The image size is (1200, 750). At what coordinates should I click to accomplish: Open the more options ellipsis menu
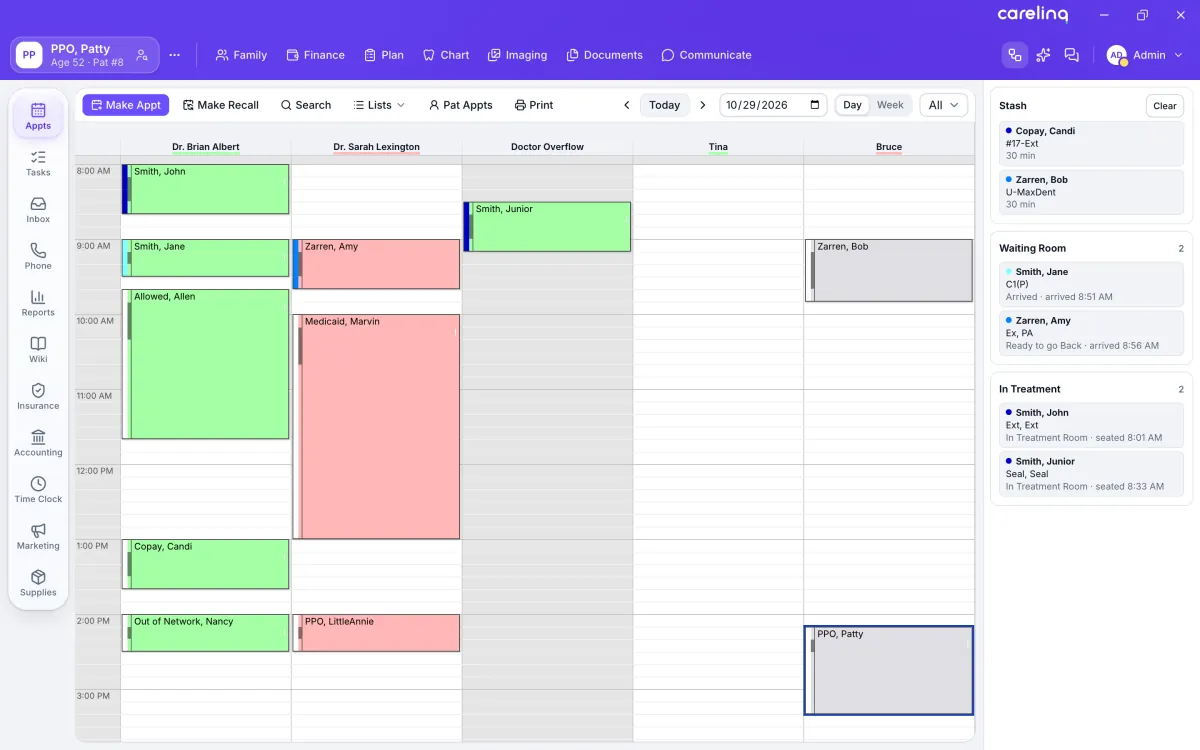point(175,55)
